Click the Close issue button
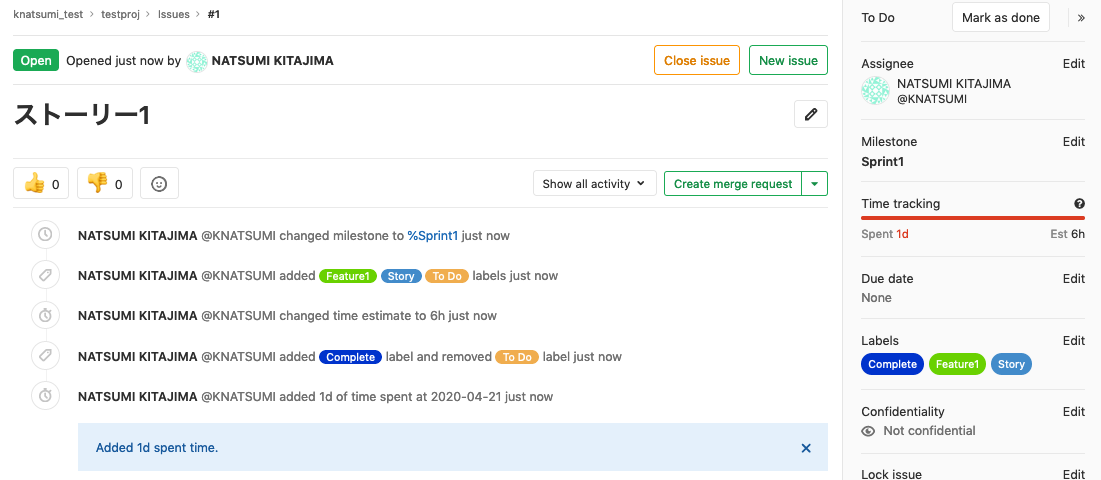1101x480 pixels. [697, 60]
